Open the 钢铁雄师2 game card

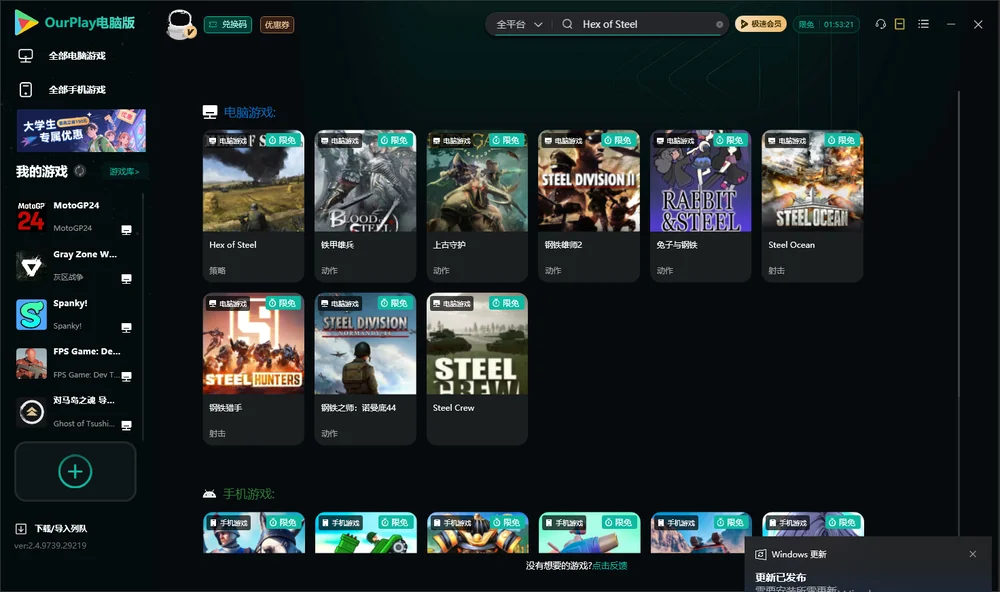click(x=589, y=206)
